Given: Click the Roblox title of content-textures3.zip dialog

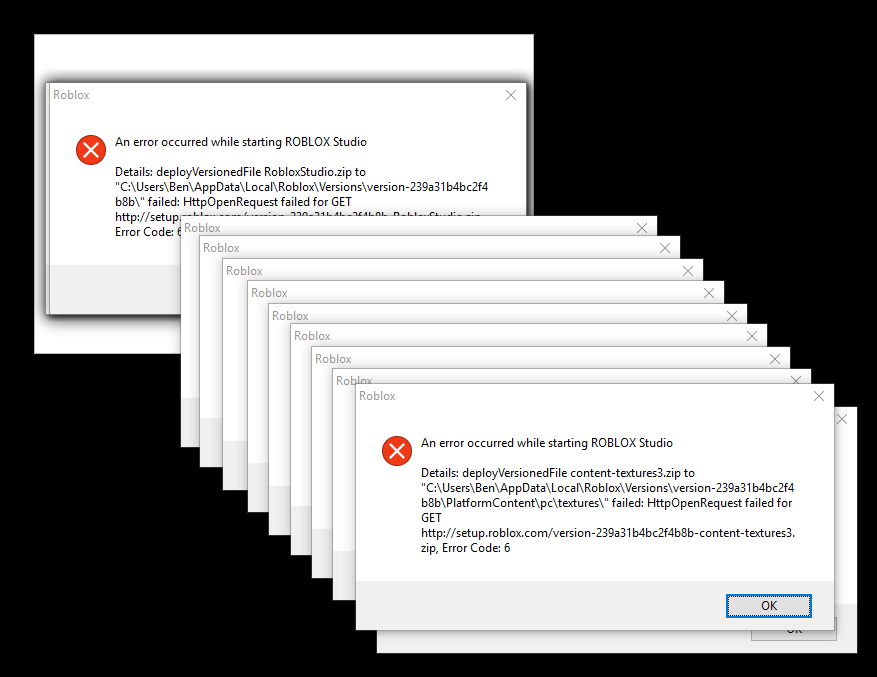Looking at the screenshot, I should click(x=377, y=396).
